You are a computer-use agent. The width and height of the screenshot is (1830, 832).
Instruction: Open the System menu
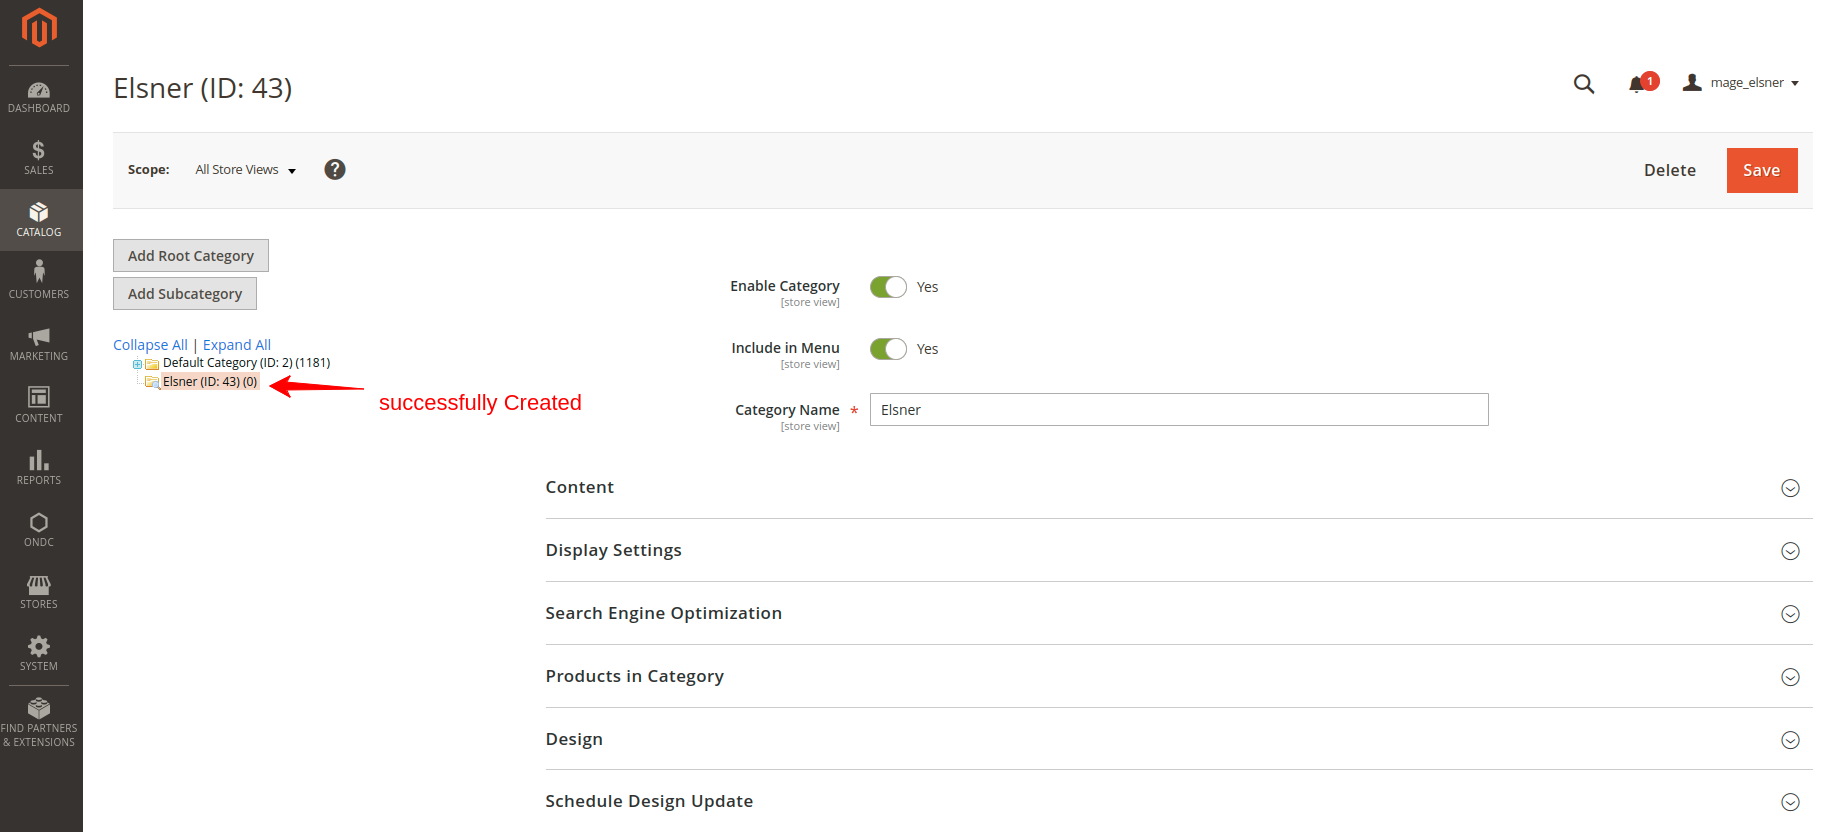click(39, 654)
